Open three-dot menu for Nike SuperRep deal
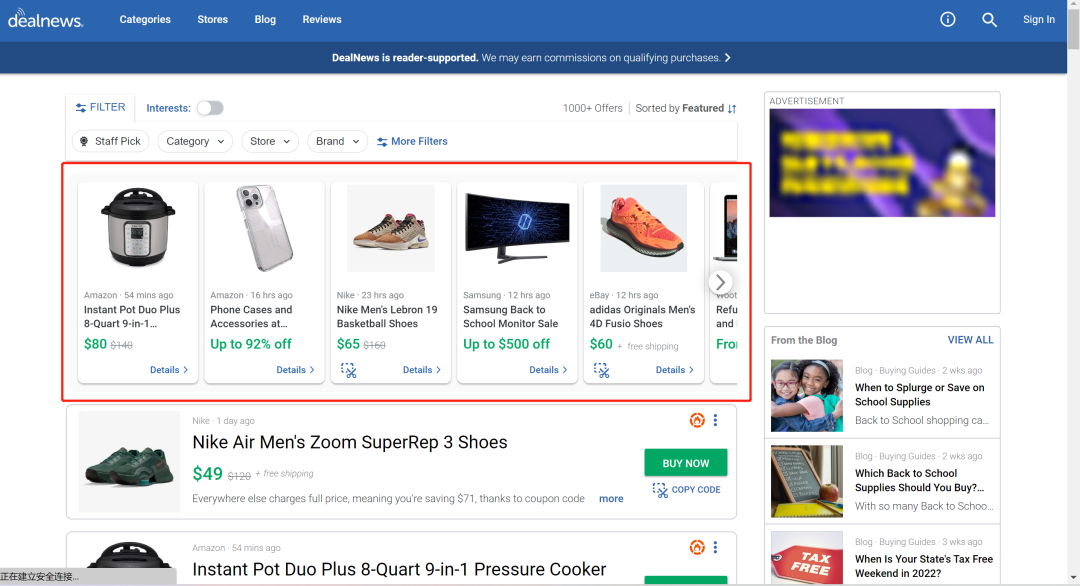 715,420
